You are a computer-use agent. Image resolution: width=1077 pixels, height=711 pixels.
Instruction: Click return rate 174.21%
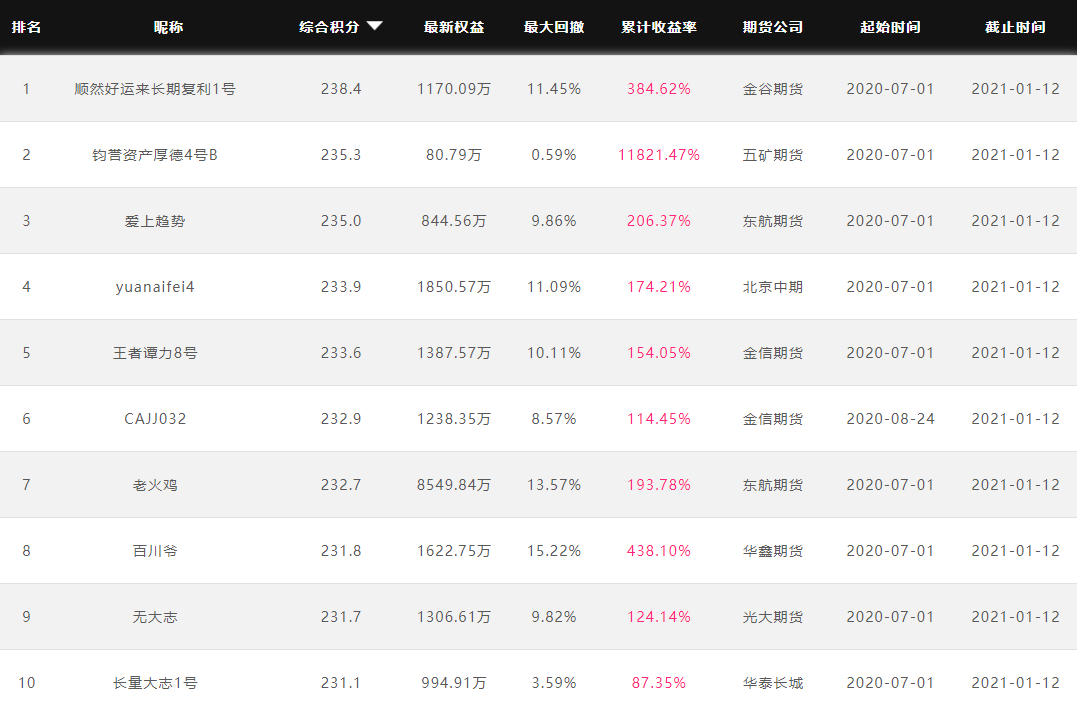click(x=659, y=286)
